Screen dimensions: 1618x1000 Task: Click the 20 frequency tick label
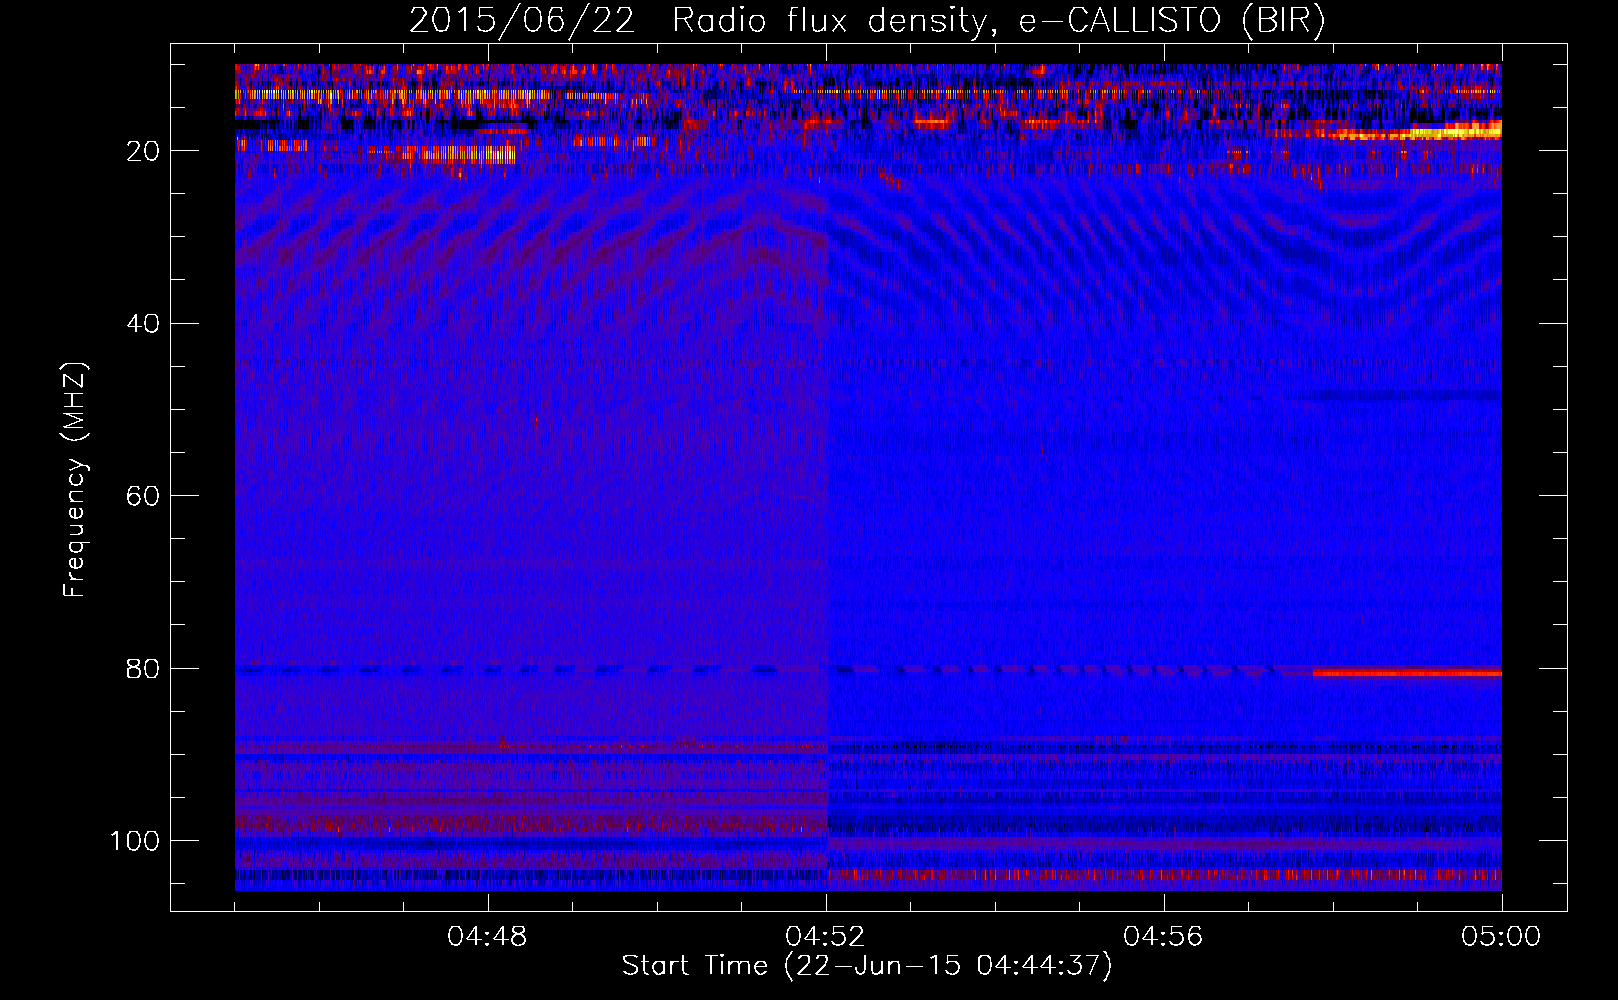[144, 151]
